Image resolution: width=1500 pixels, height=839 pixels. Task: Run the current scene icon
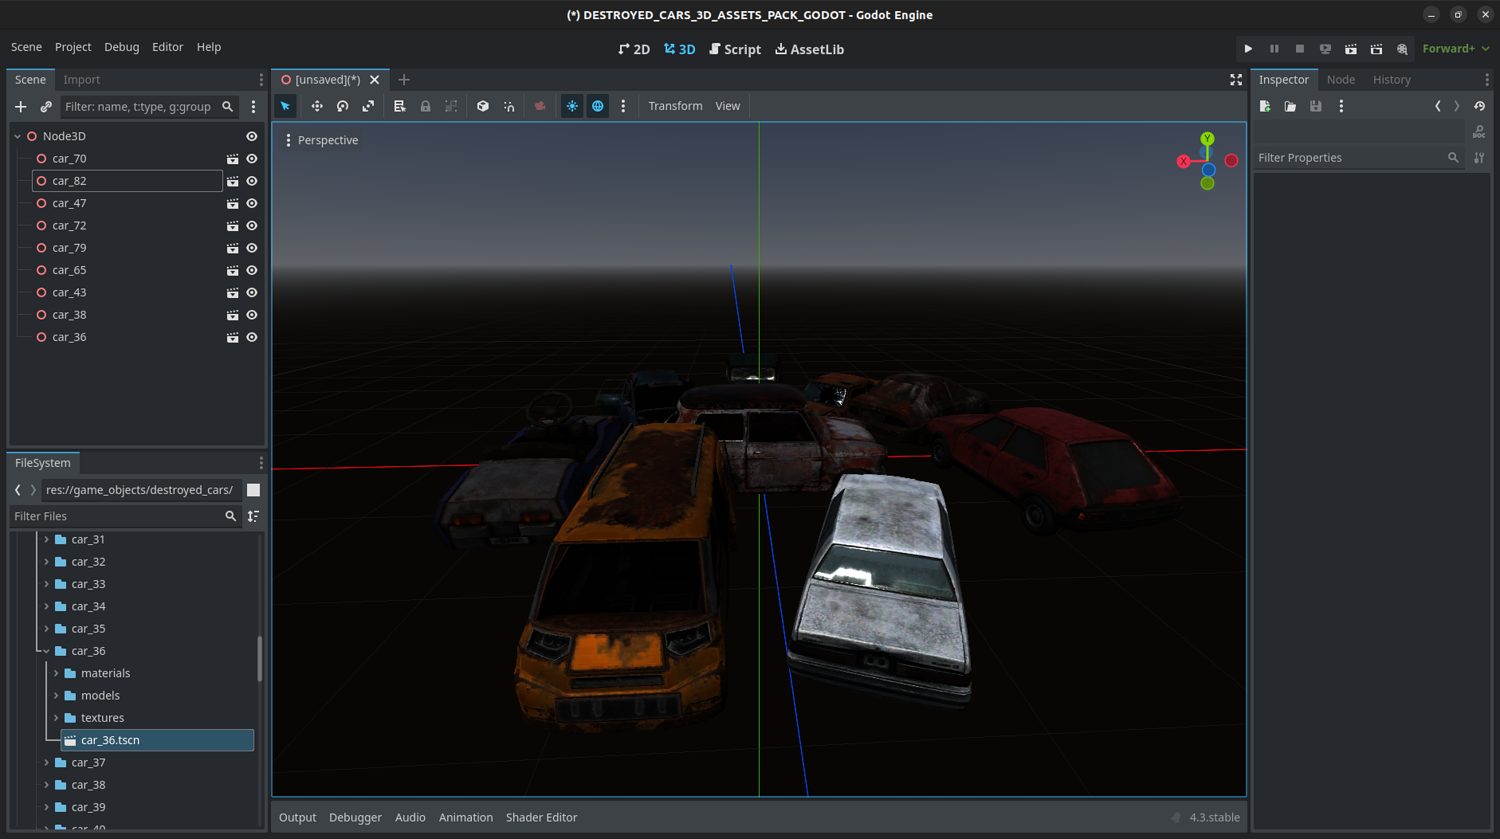[x=1351, y=49]
